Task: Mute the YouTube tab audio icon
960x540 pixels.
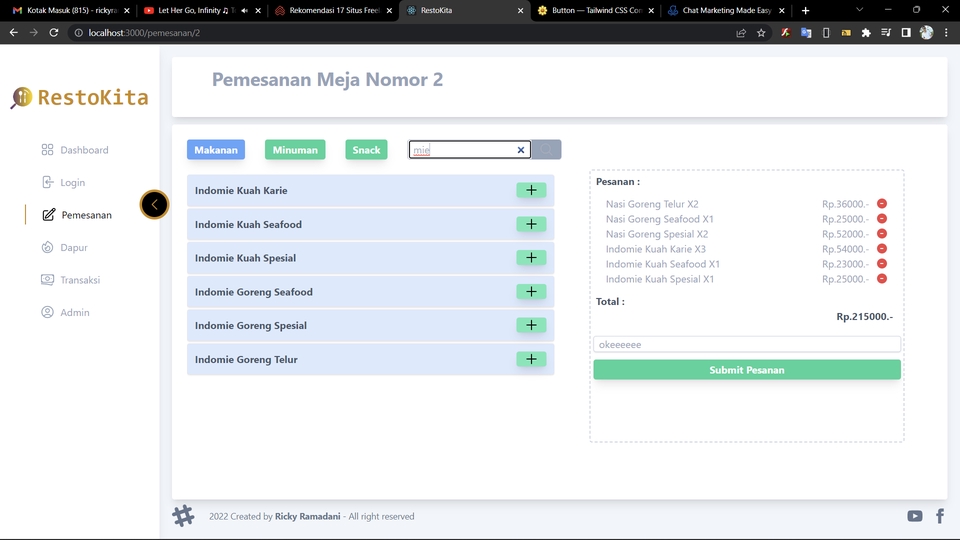Action: pyautogui.click(x=244, y=10)
